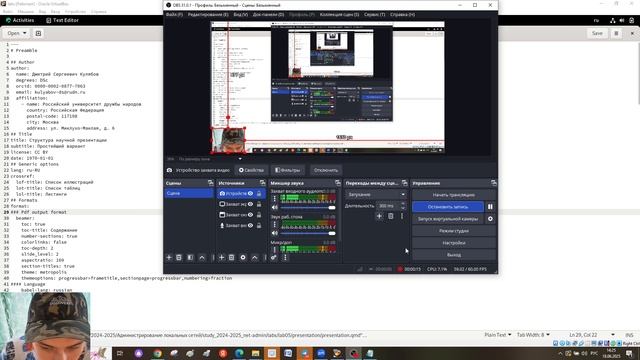Undock the Sources panel icon
The image size is (640, 360).
262,183
